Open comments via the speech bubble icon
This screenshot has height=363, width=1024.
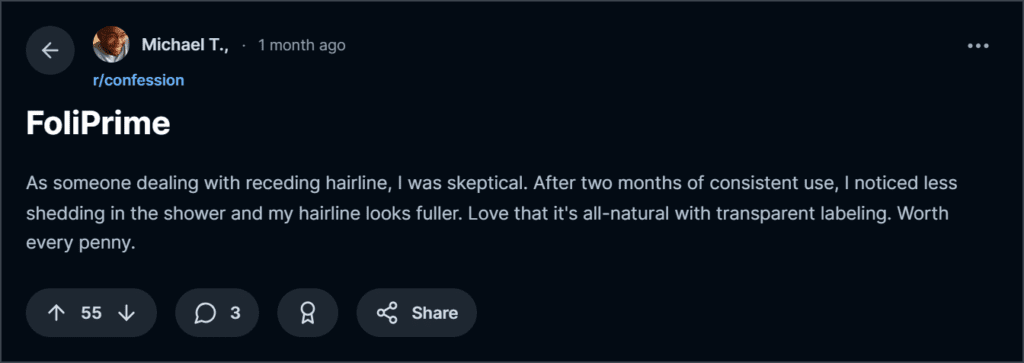click(x=205, y=313)
